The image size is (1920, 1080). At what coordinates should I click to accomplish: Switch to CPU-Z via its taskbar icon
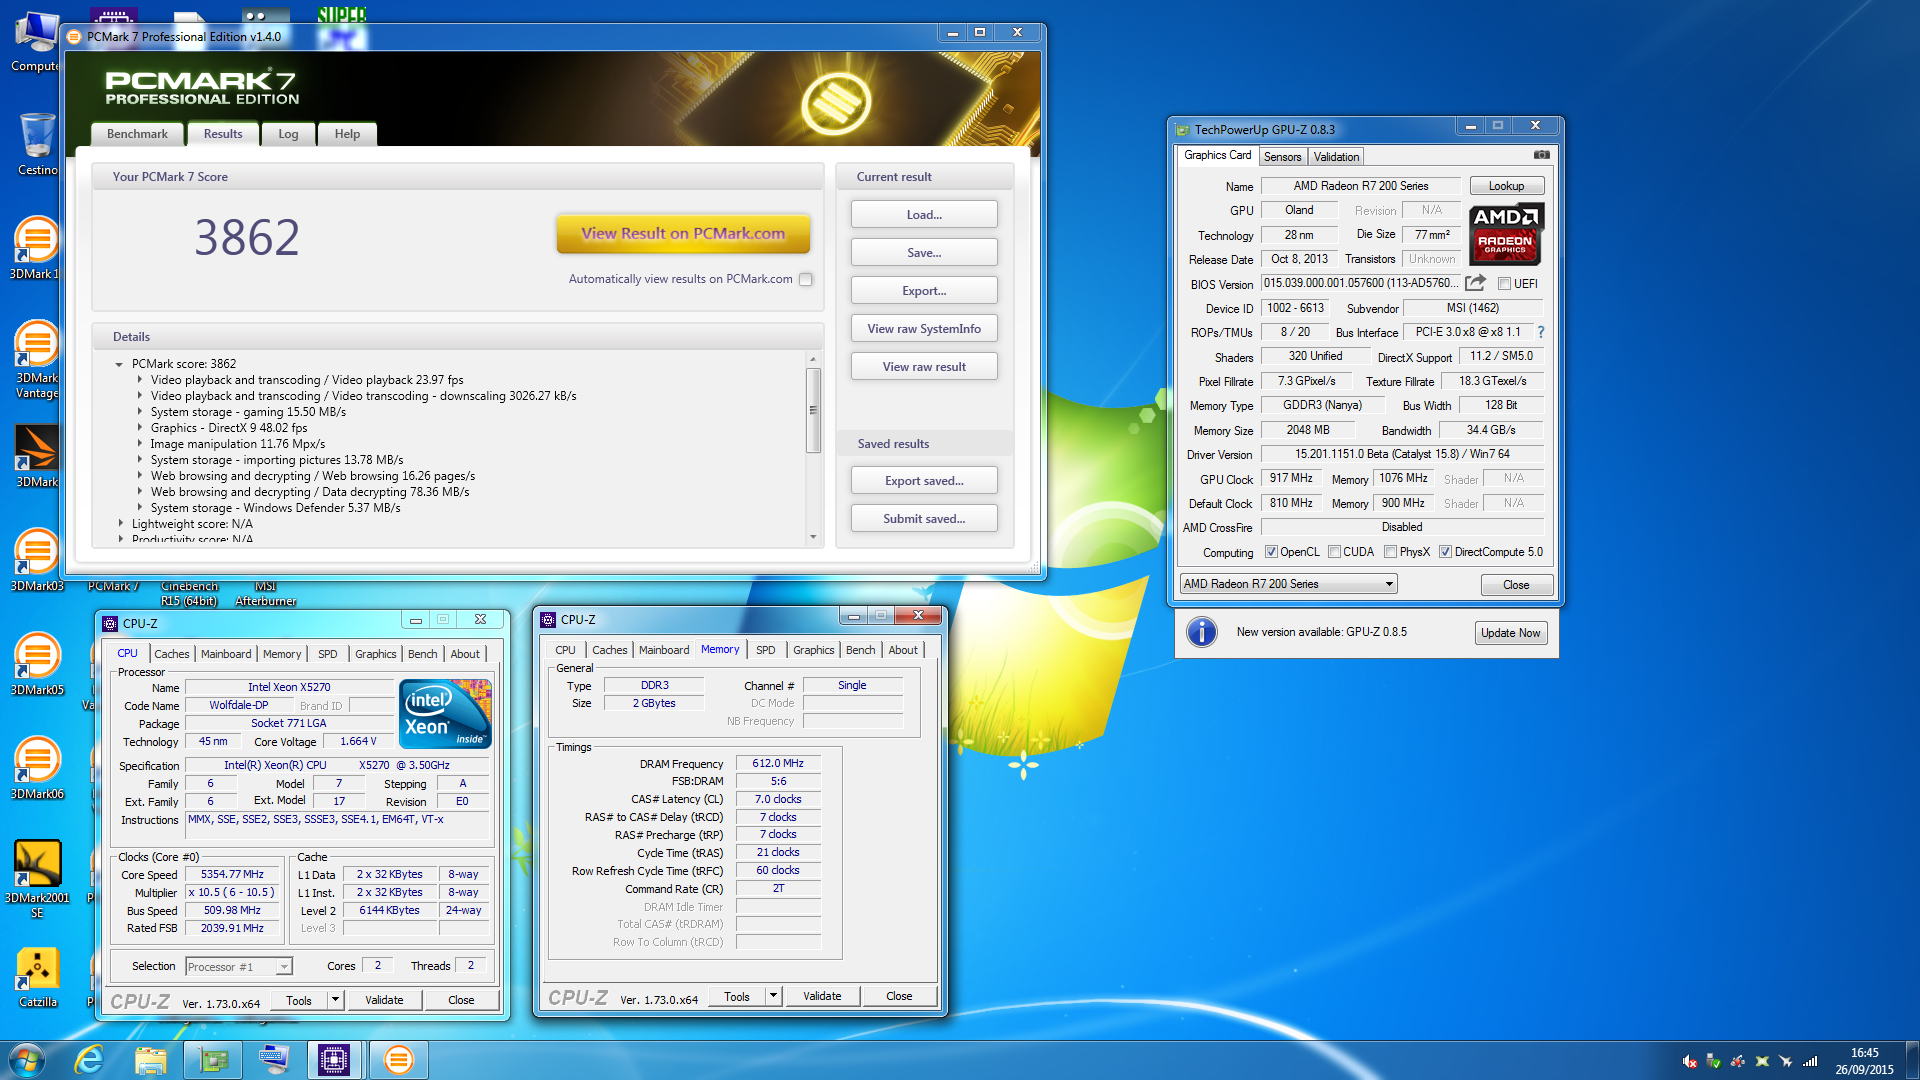point(334,1059)
